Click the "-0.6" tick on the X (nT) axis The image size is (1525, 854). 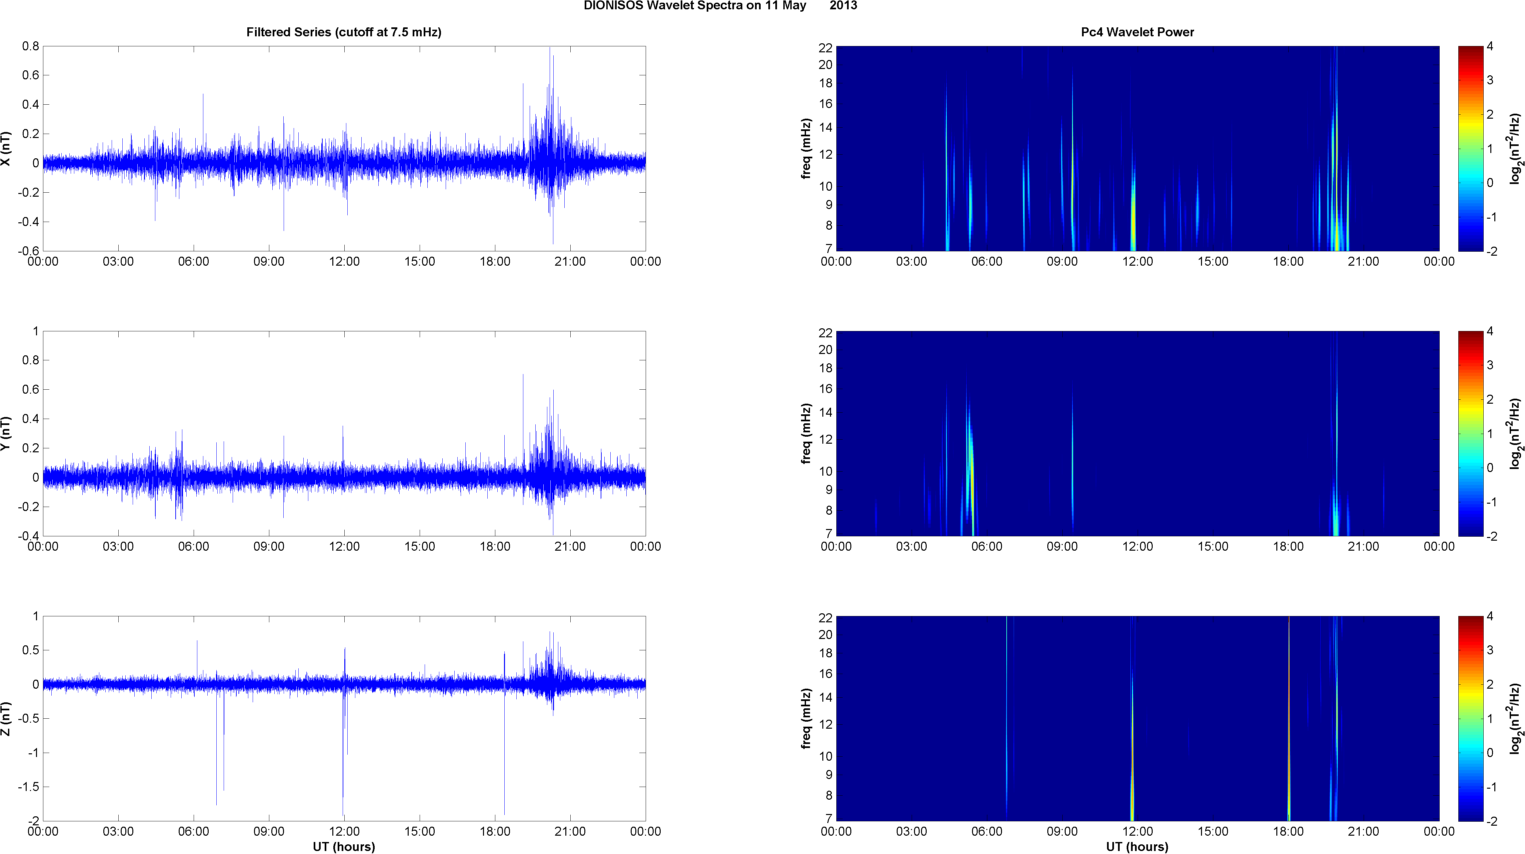[x=28, y=251]
